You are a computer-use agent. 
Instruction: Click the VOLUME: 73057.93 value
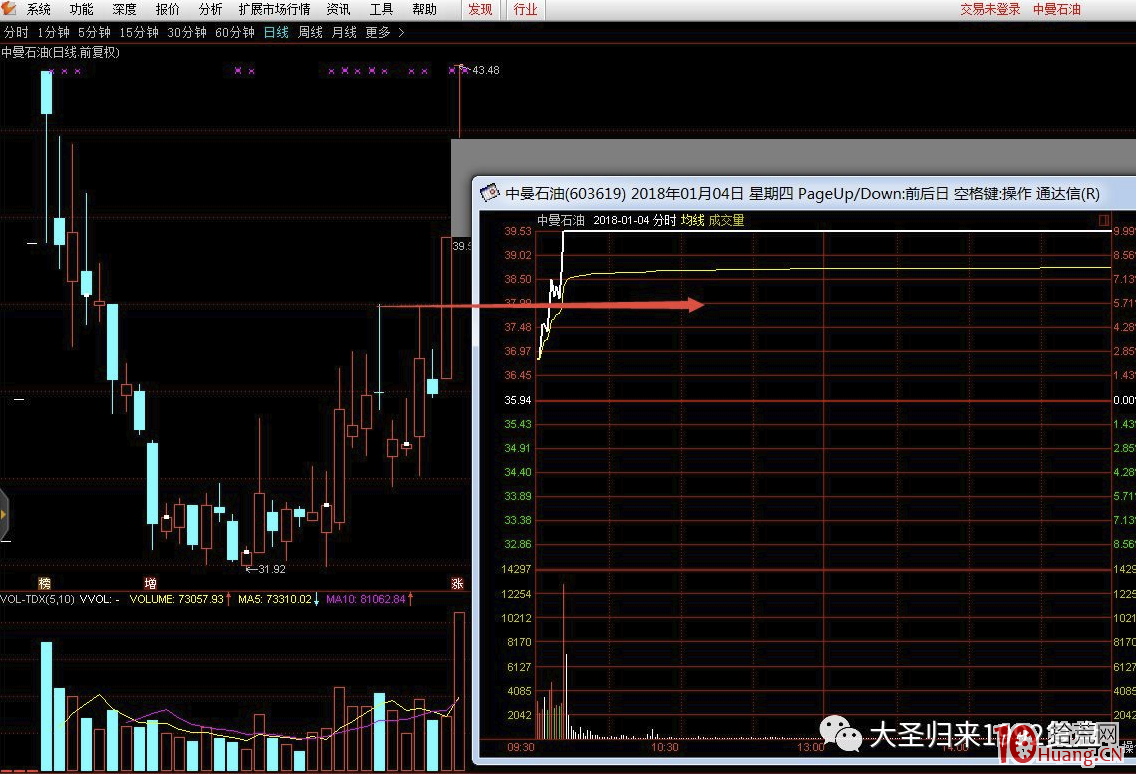click(177, 599)
